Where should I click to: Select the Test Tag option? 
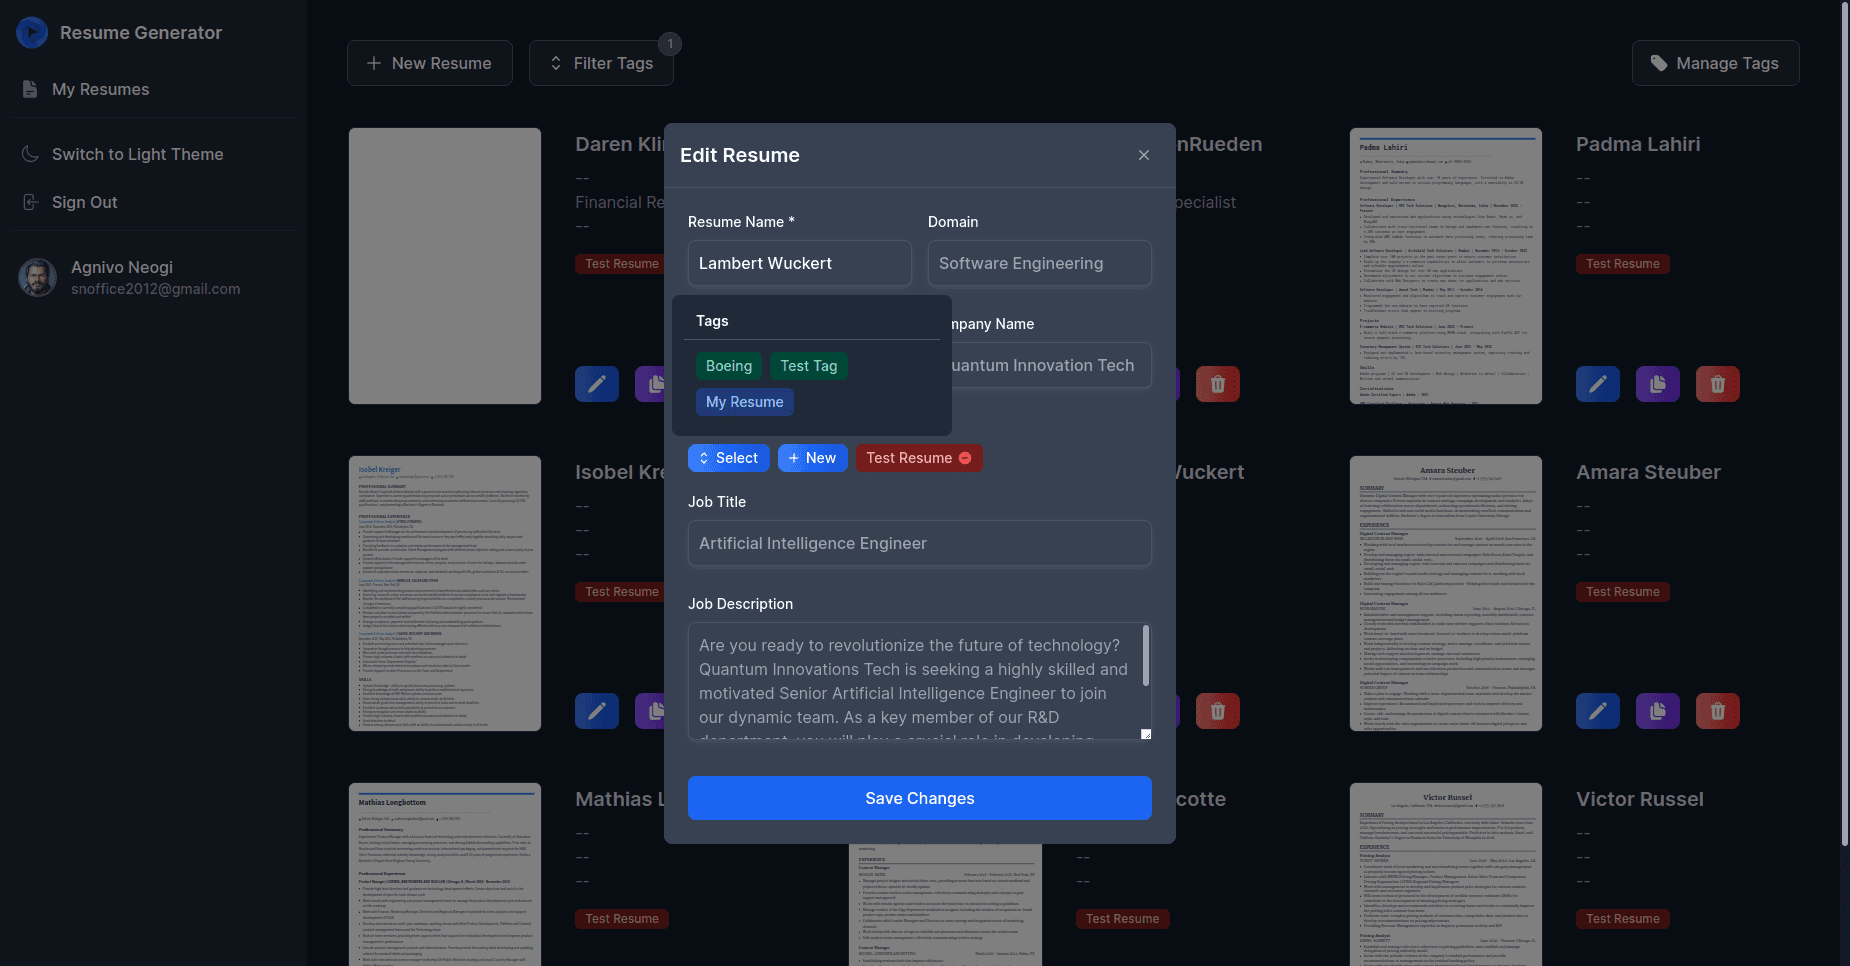pyautogui.click(x=809, y=366)
